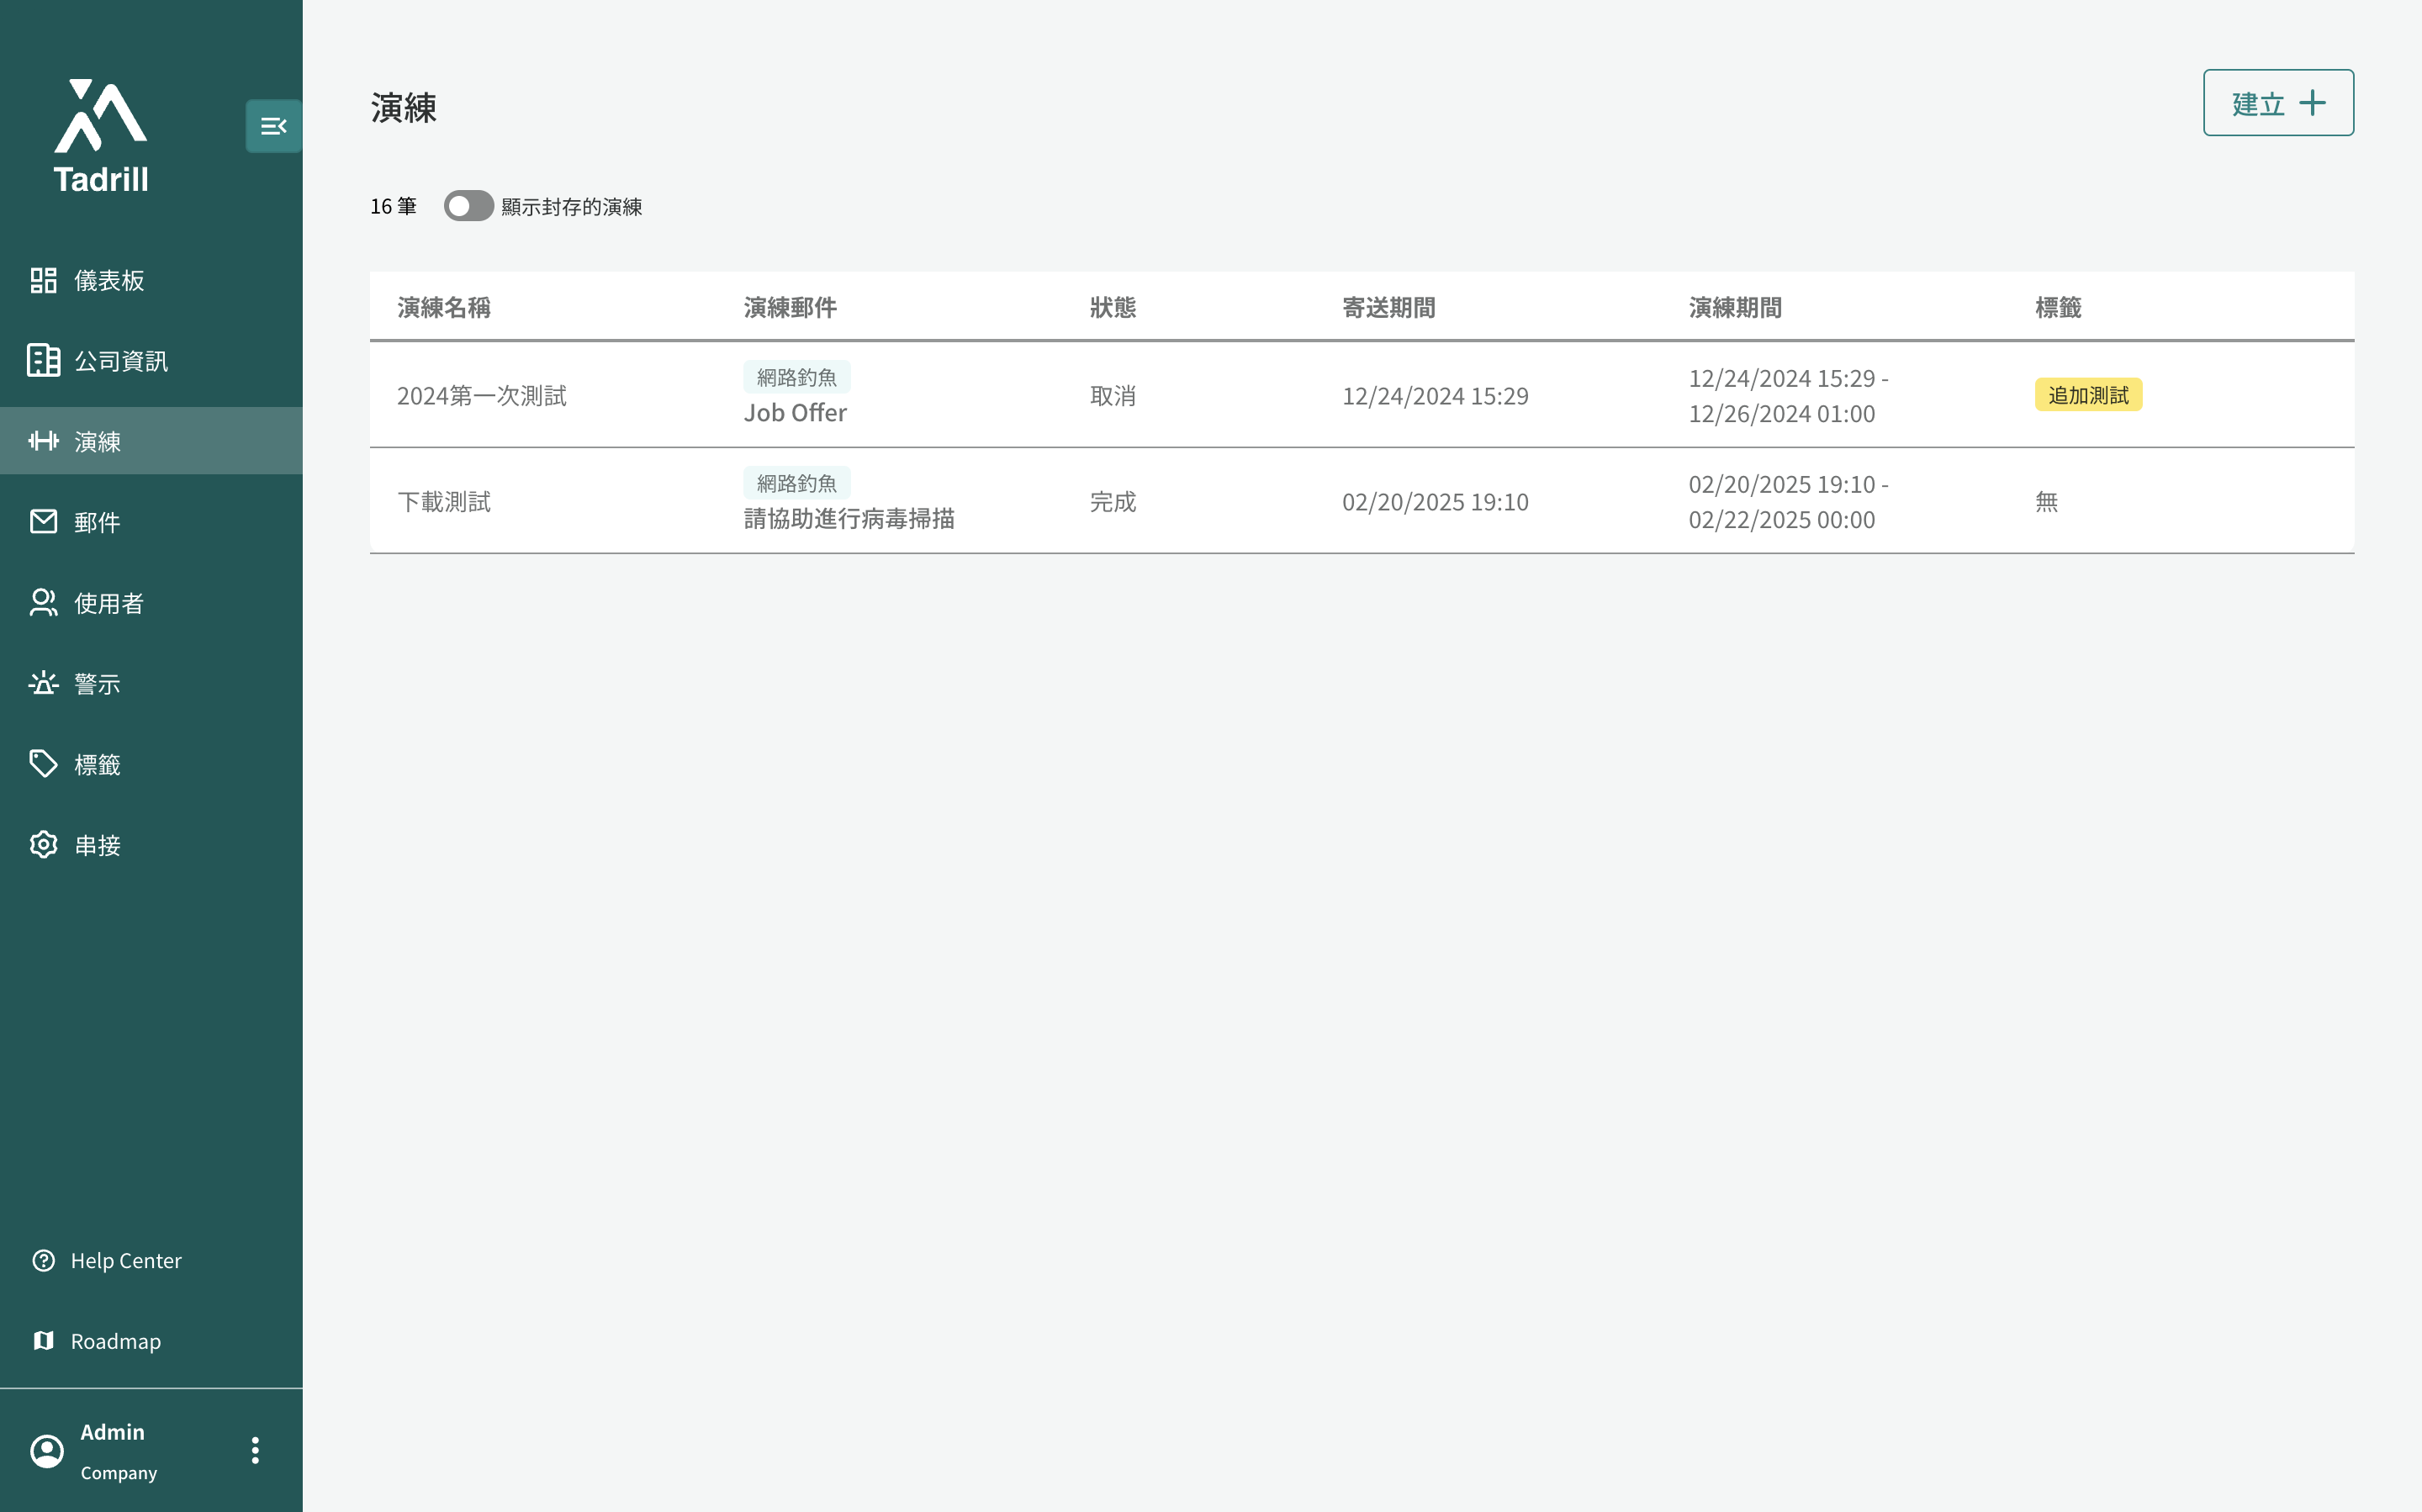Click 演練郵件 column header

tap(790, 307)
